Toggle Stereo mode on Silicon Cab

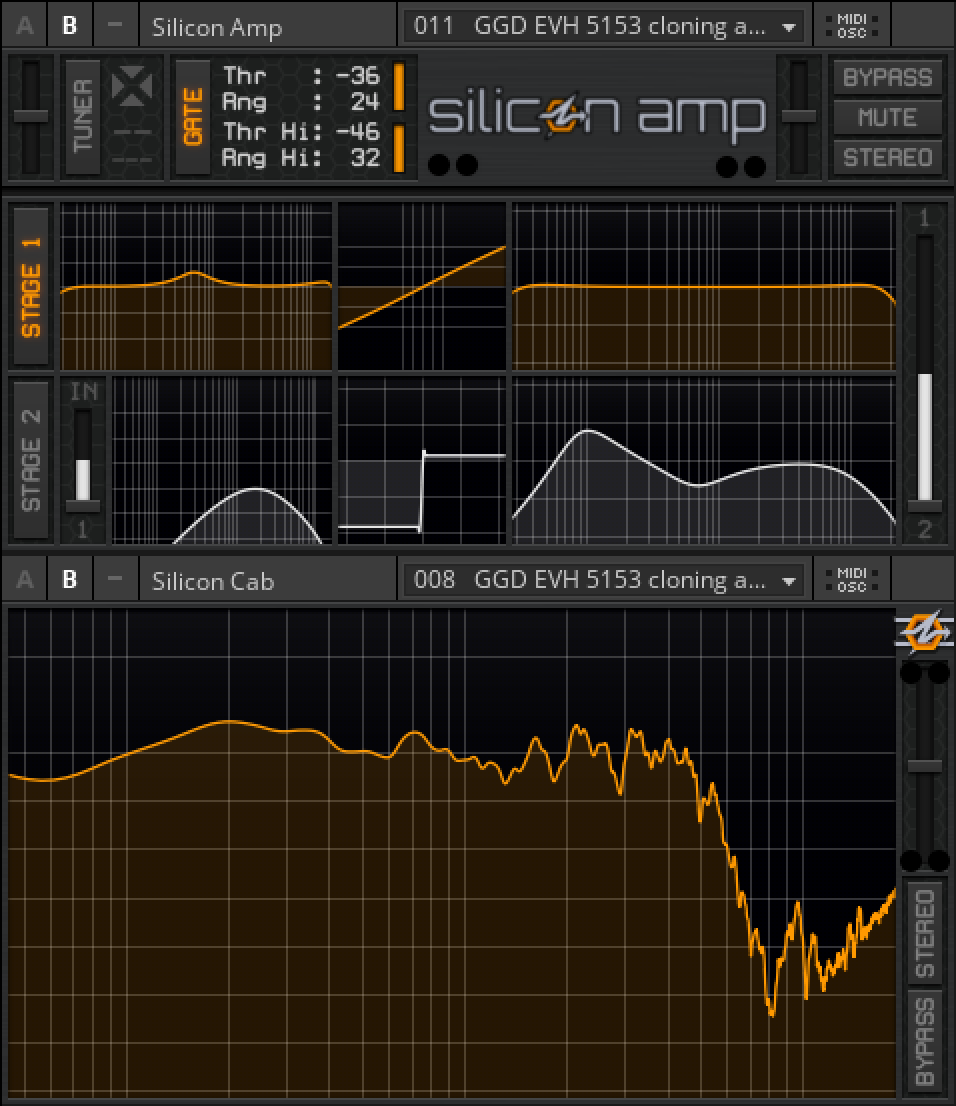coord(925,933)
